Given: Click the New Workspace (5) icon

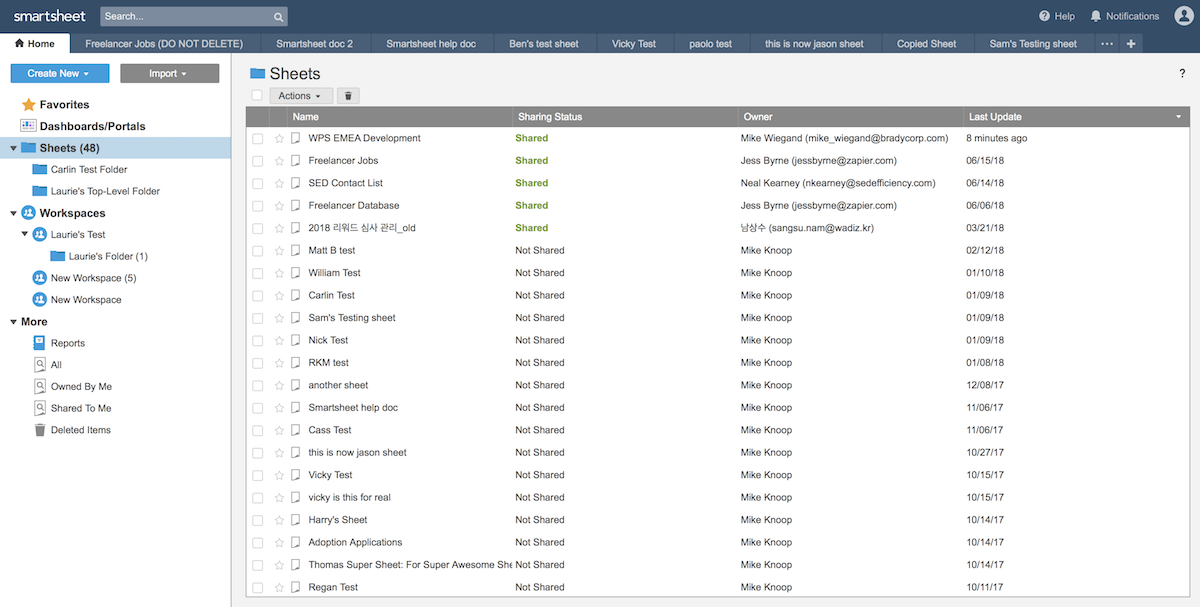Looking at the screenshot, I should tap(40, 278).
